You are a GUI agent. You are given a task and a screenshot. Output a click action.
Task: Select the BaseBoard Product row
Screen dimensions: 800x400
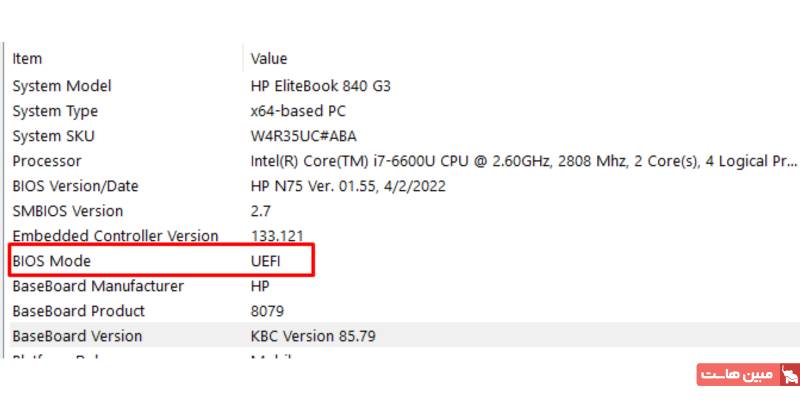click(x=79, y=311)
